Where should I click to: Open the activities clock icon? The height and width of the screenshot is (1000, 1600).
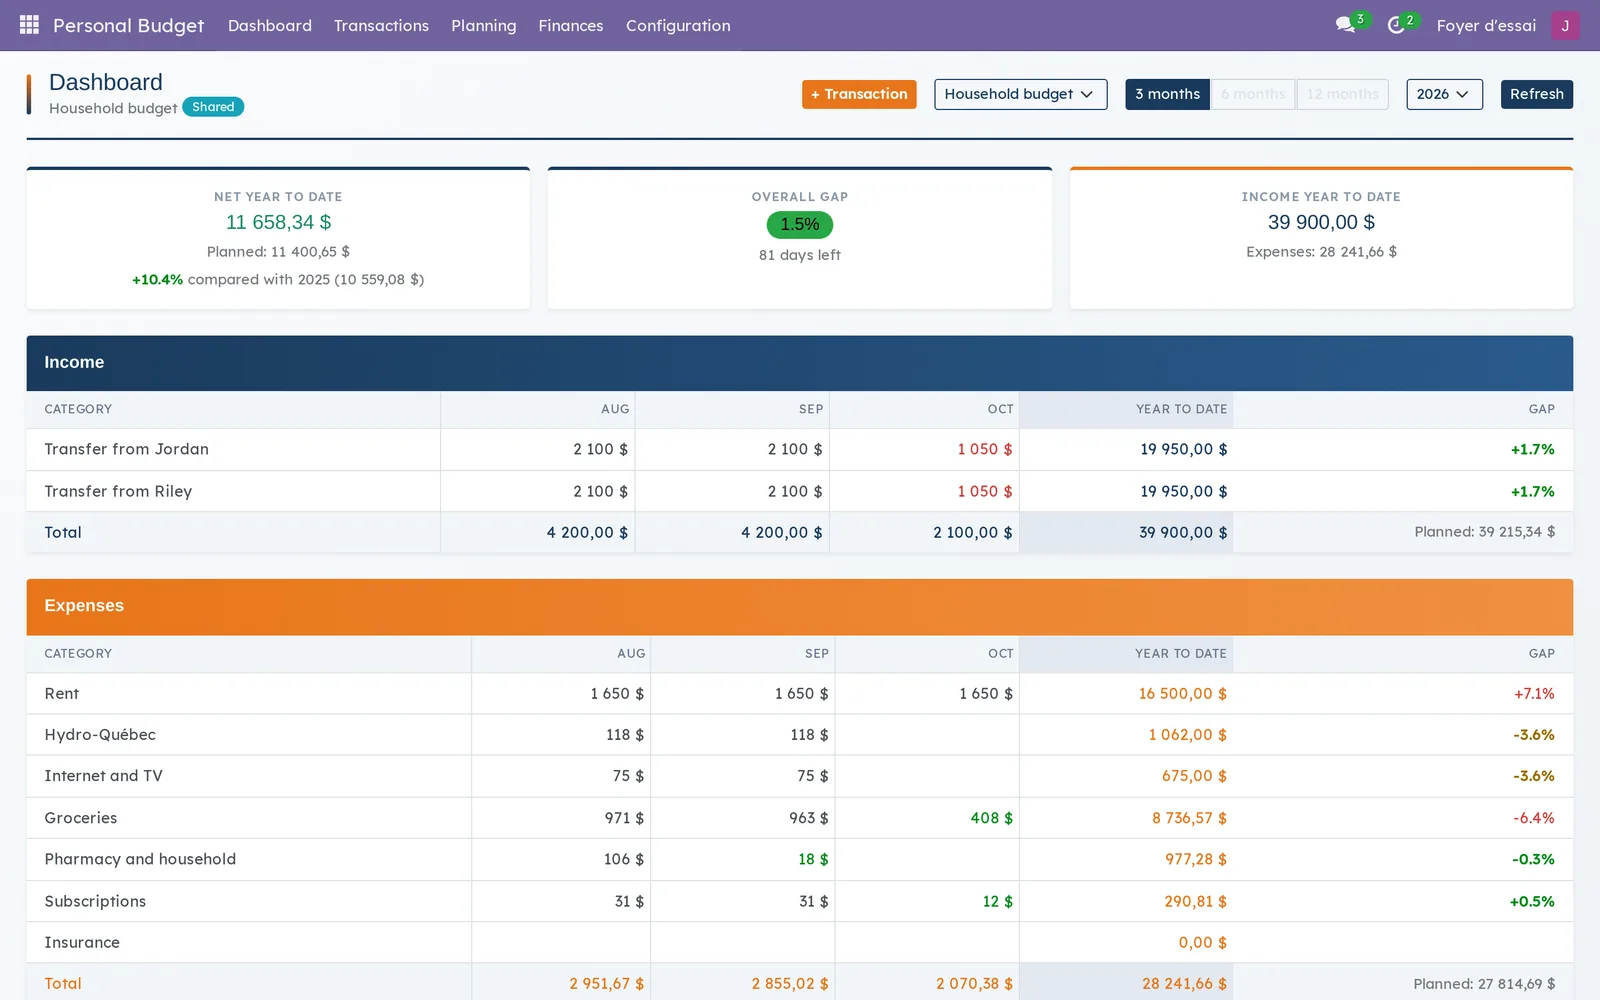pos(1396,25)
